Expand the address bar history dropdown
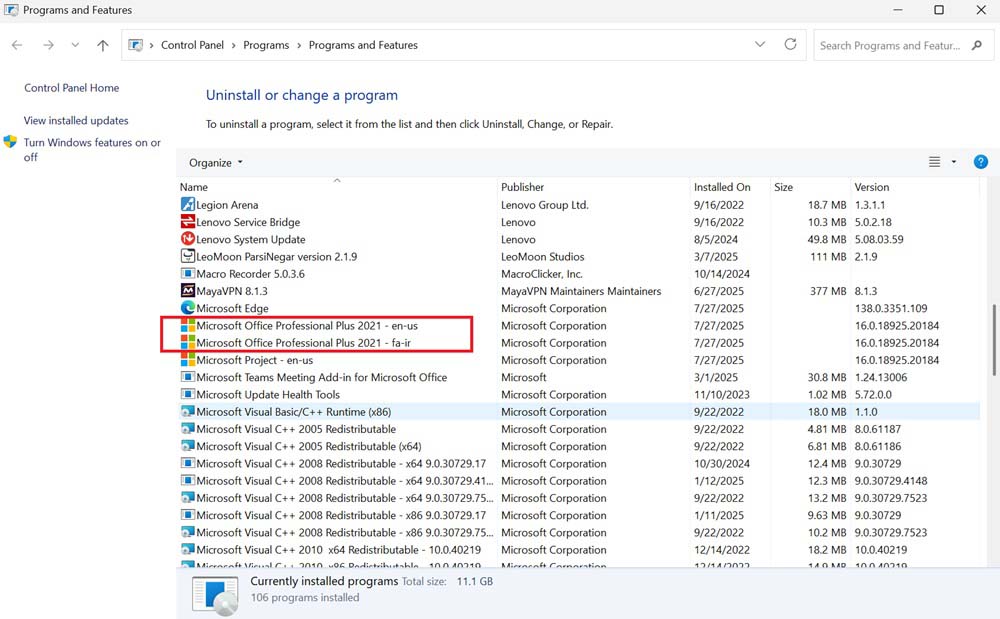 [x=760, y=45]
